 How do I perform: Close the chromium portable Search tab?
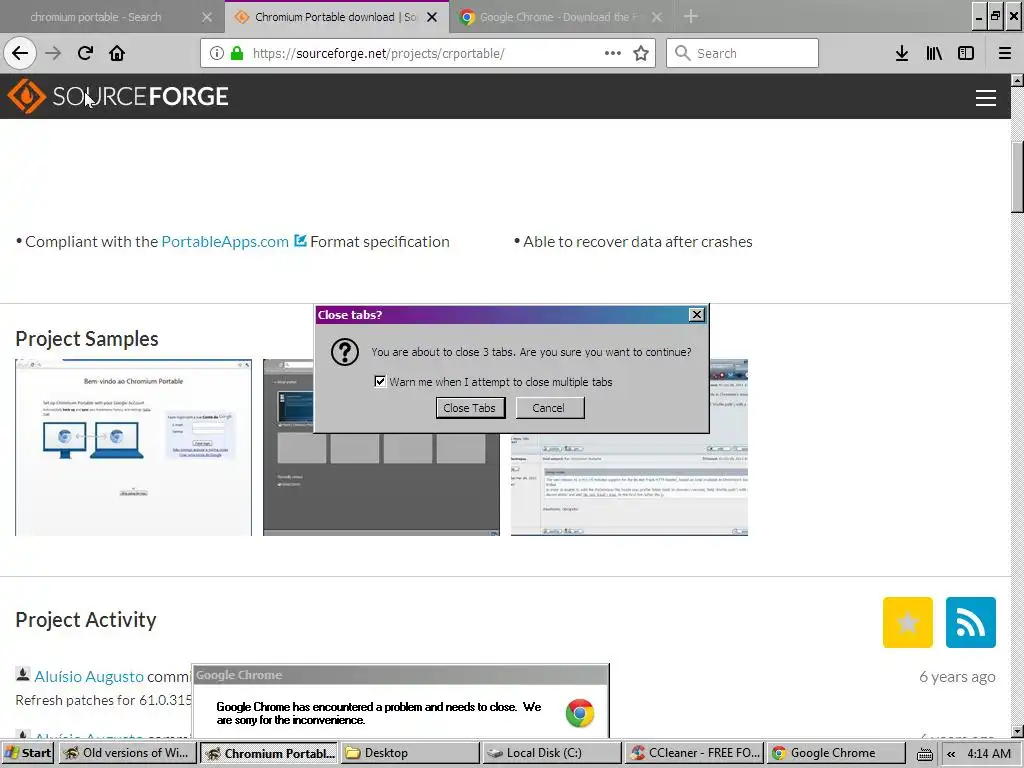tap(207, 17)
